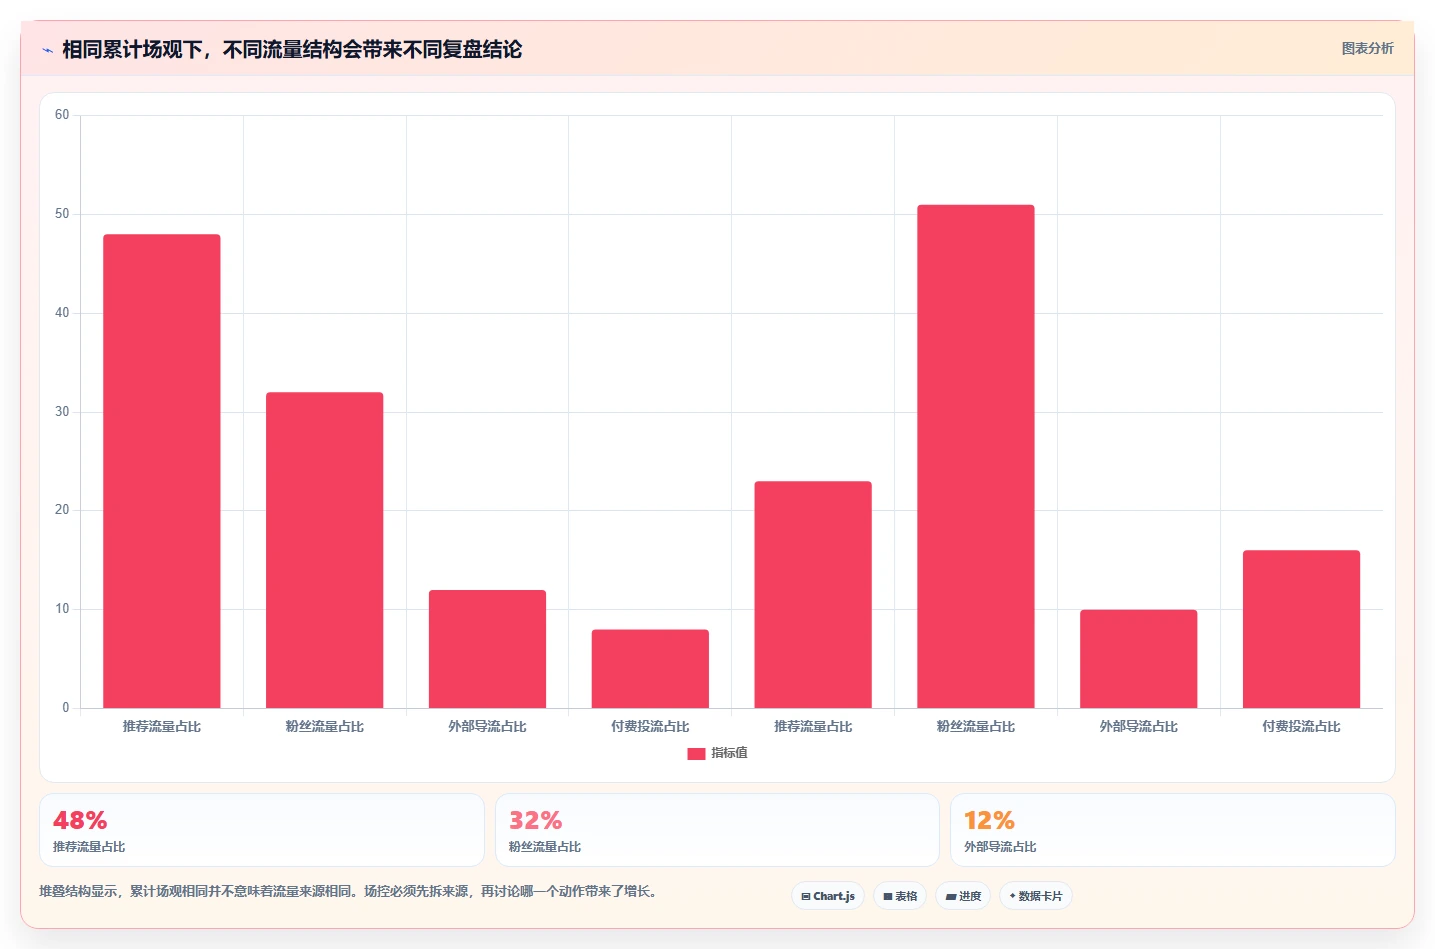Click the y-axis label '30'
Viewport: 1435px width, 949px height.
point(62,412)
